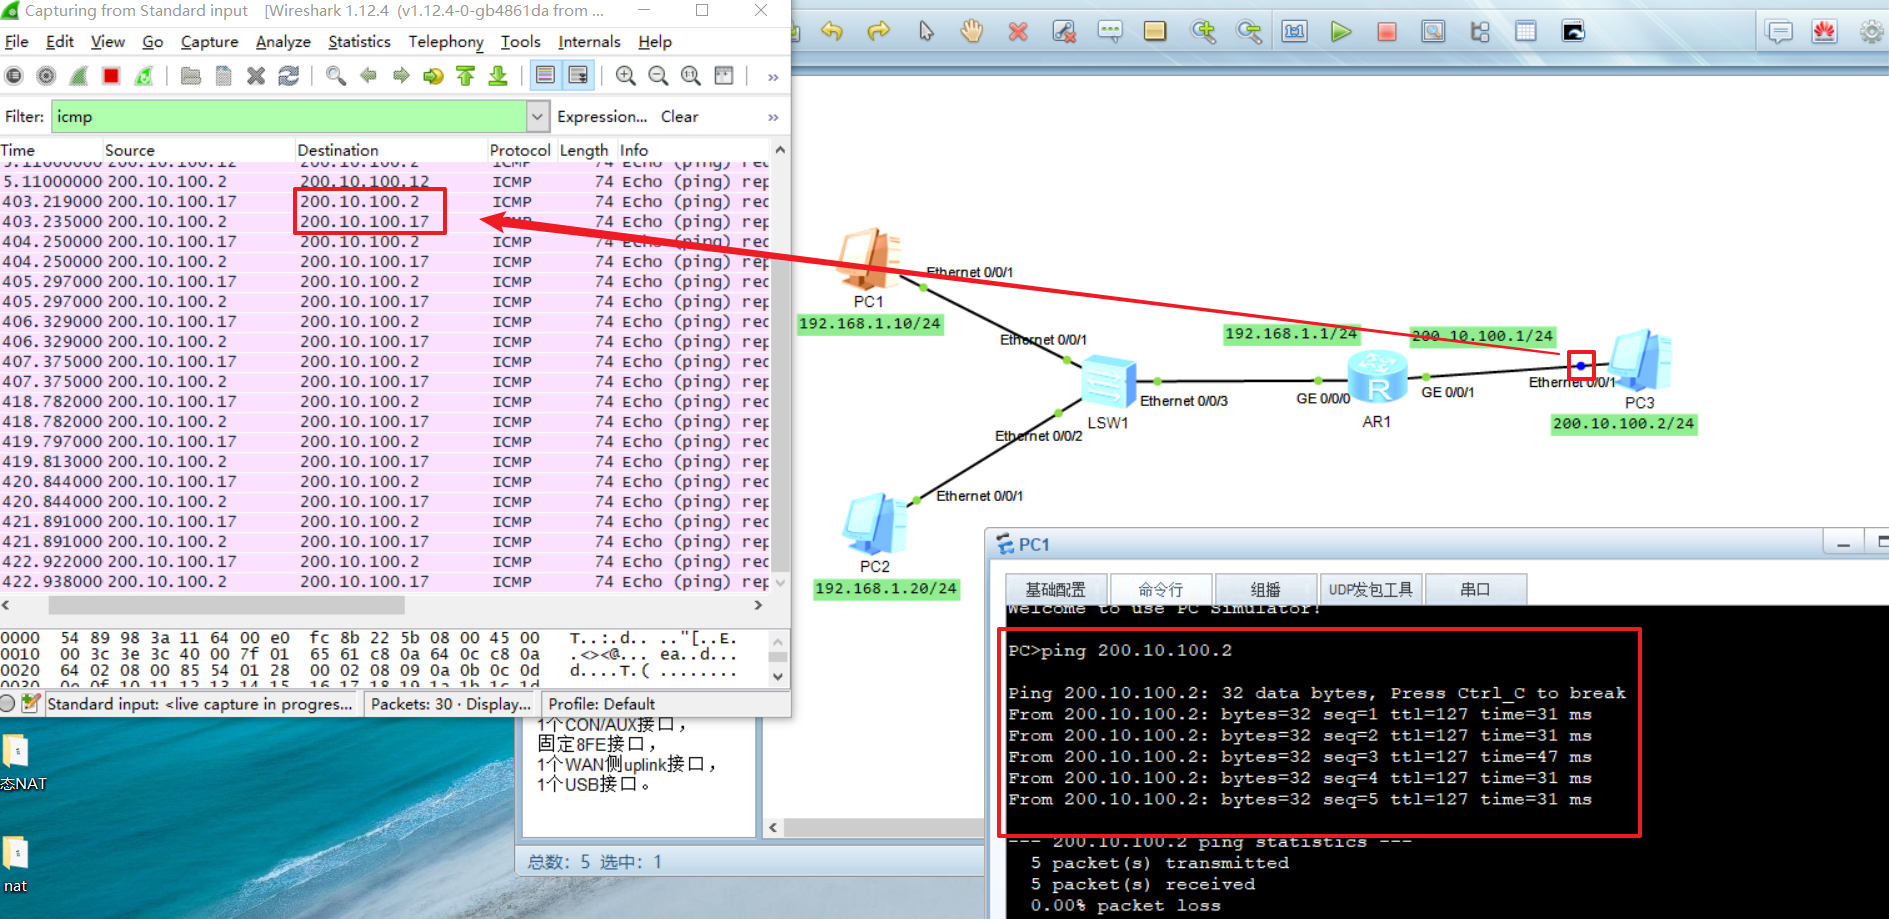
Task: Sort packets by the Destination column
Action: point(390,150)
